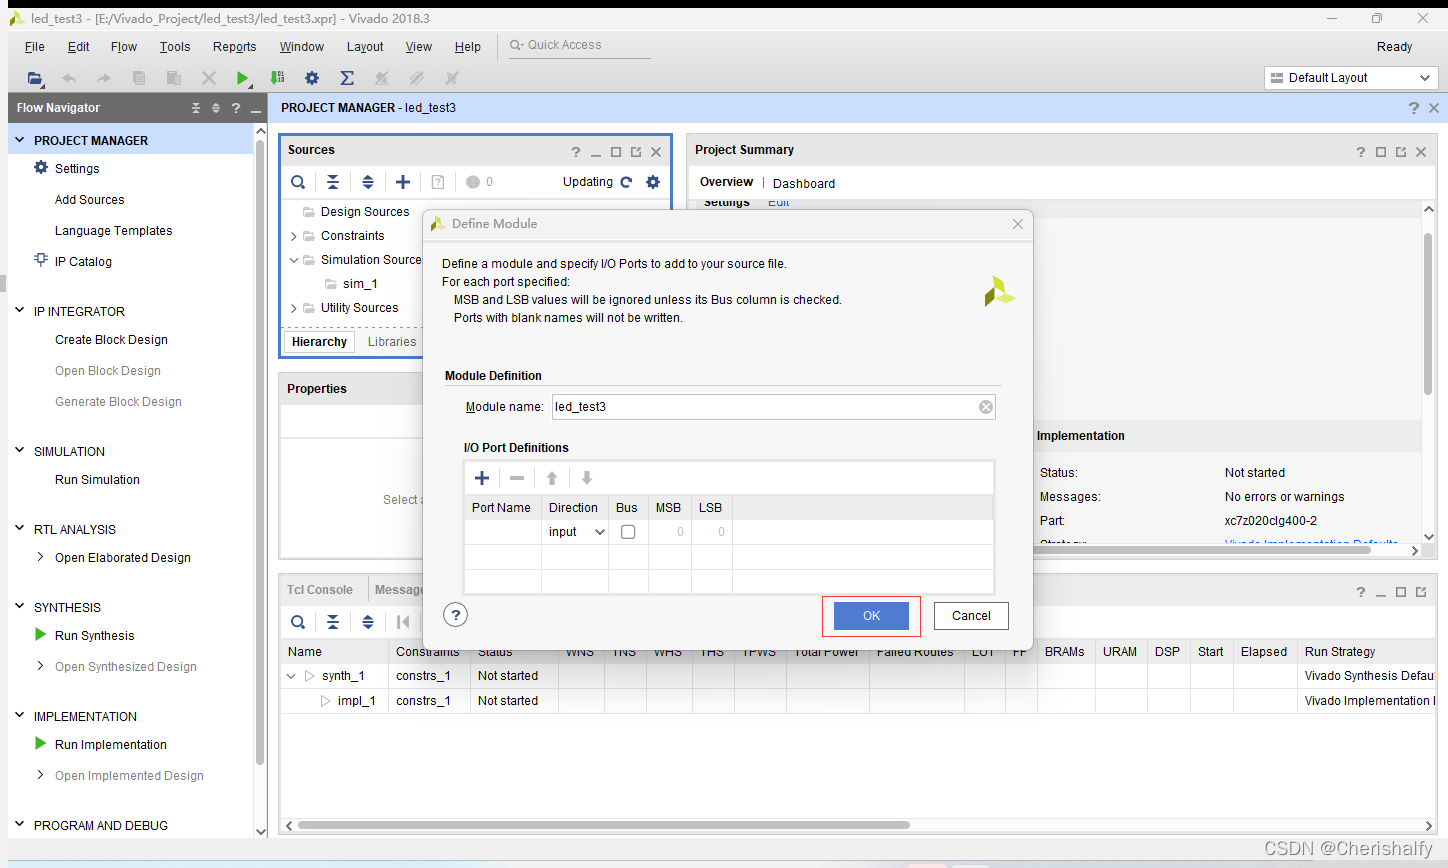
Task: Click the Open Project toolbar icon
Action: point(35,78)
